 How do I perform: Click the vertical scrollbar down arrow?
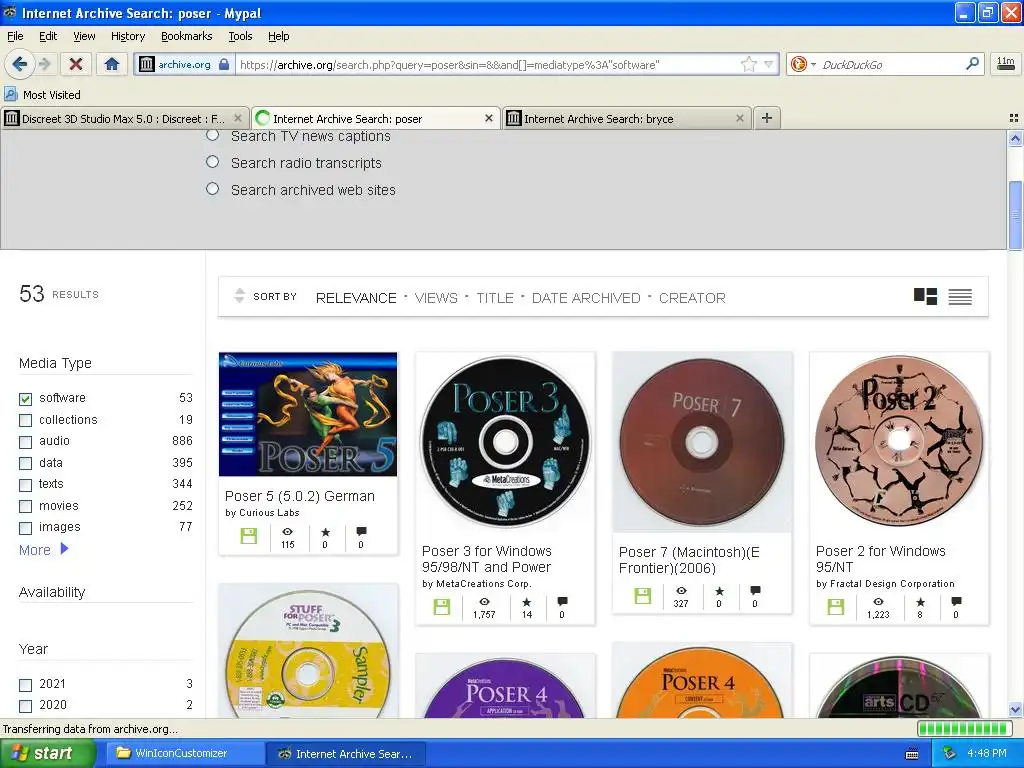click(1015, 710)
